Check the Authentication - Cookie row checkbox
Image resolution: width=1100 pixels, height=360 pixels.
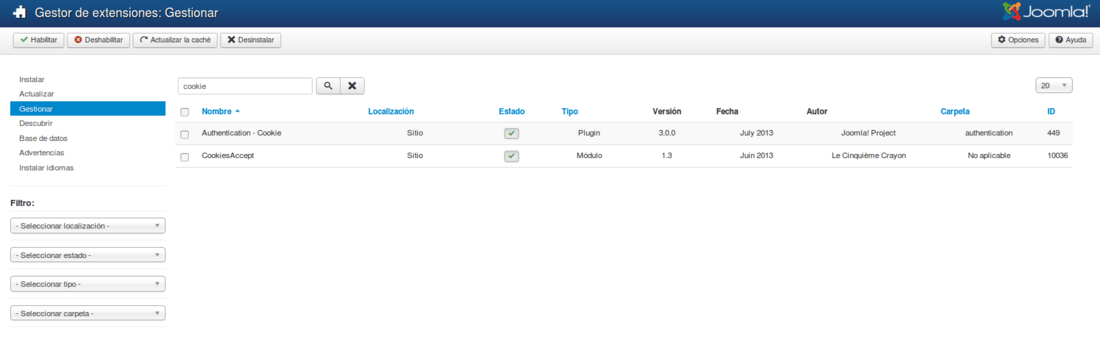(x=185, y=134)
